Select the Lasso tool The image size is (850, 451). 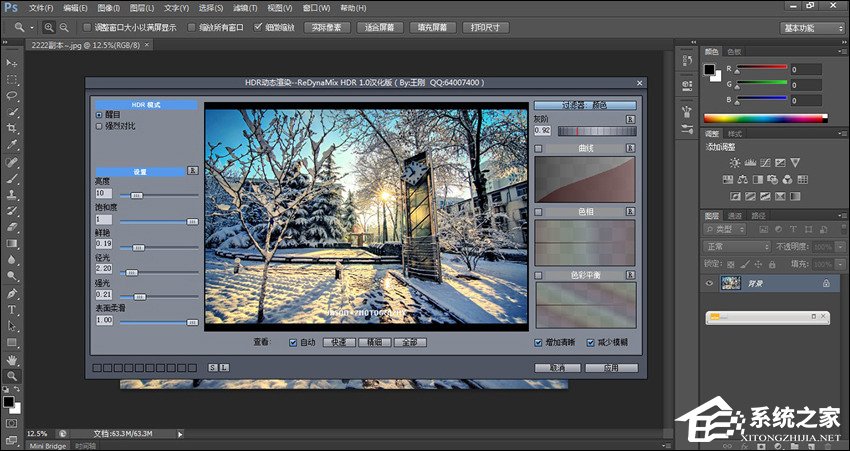pos(12,95)
